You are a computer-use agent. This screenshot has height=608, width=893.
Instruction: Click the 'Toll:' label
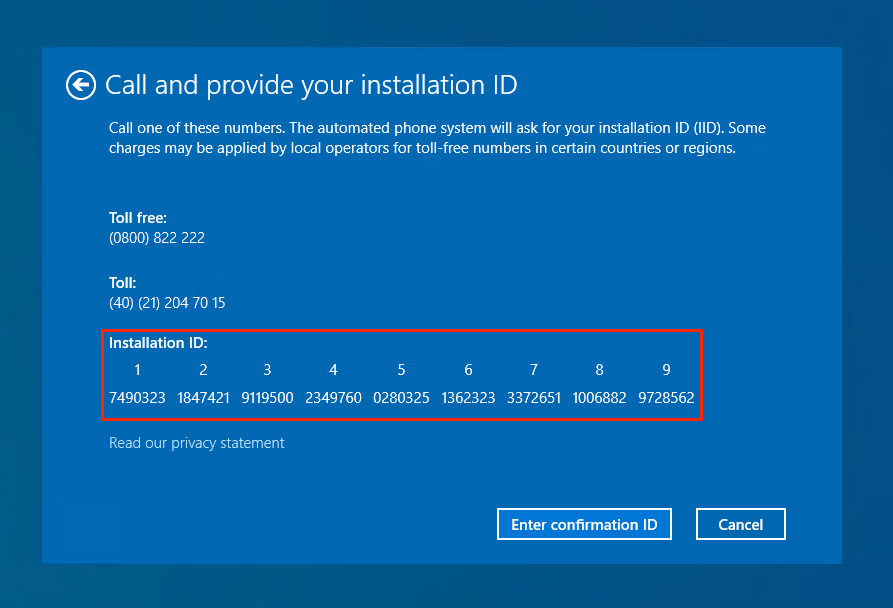(122, 283)
